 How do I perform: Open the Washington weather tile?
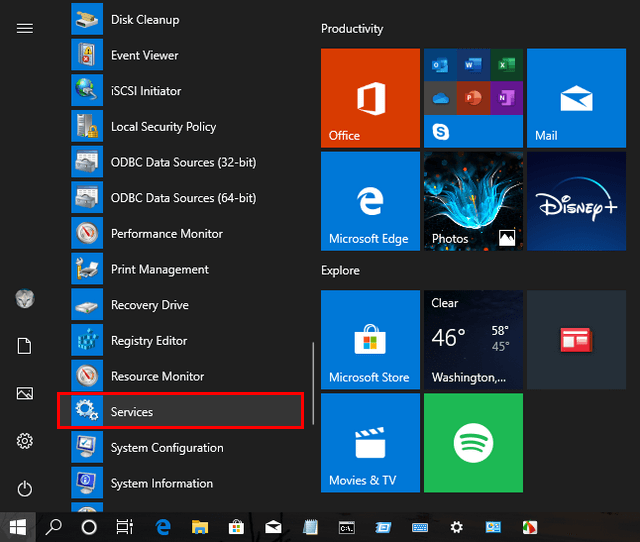(473, 340)
